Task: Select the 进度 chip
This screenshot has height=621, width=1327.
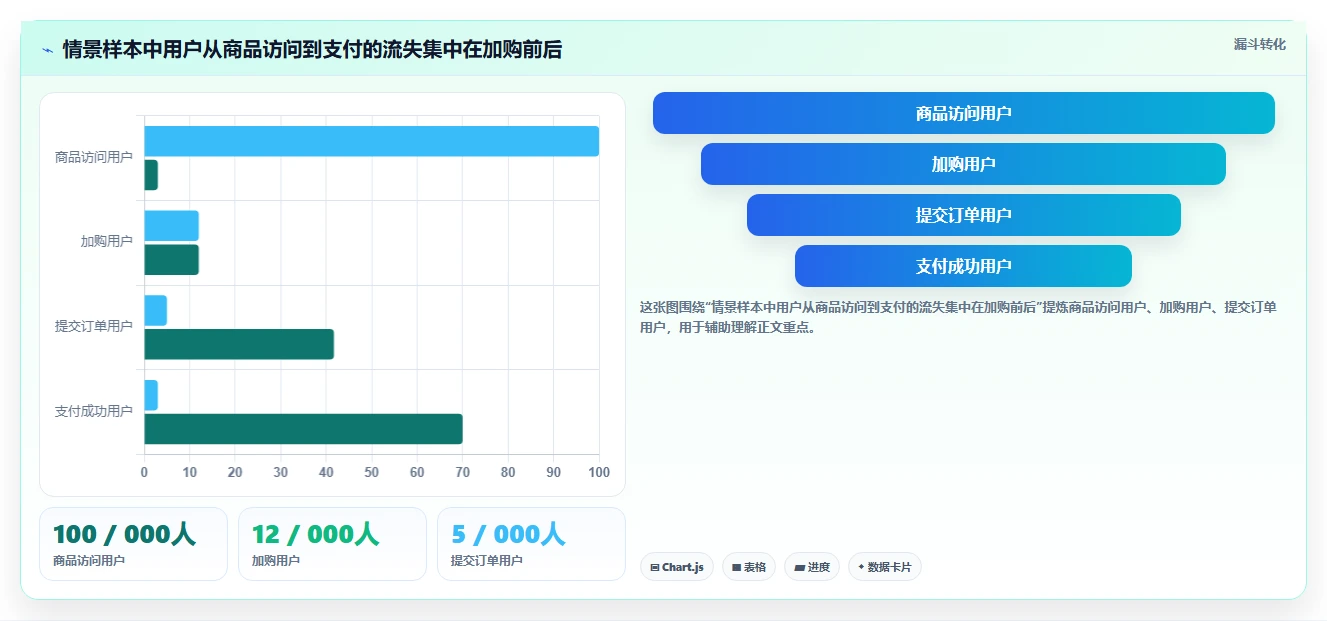Action: pos(812,567)
